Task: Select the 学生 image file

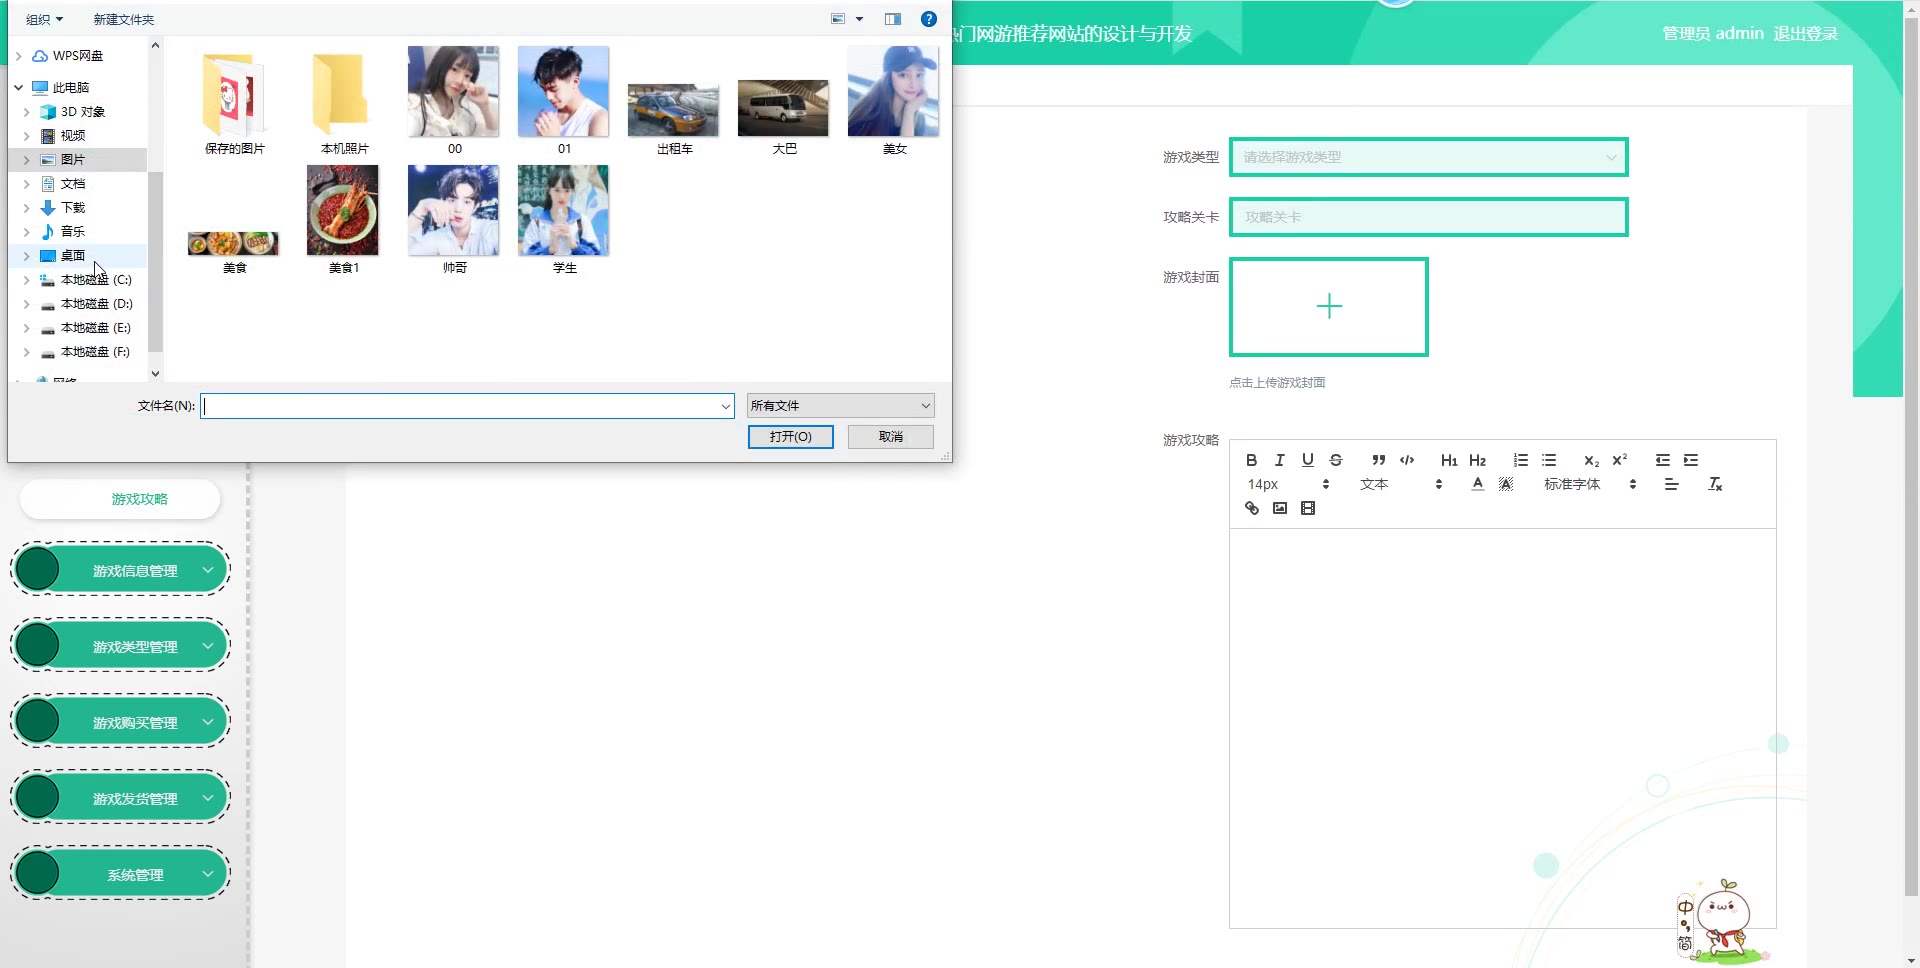Action: click(x=564, y=220)
